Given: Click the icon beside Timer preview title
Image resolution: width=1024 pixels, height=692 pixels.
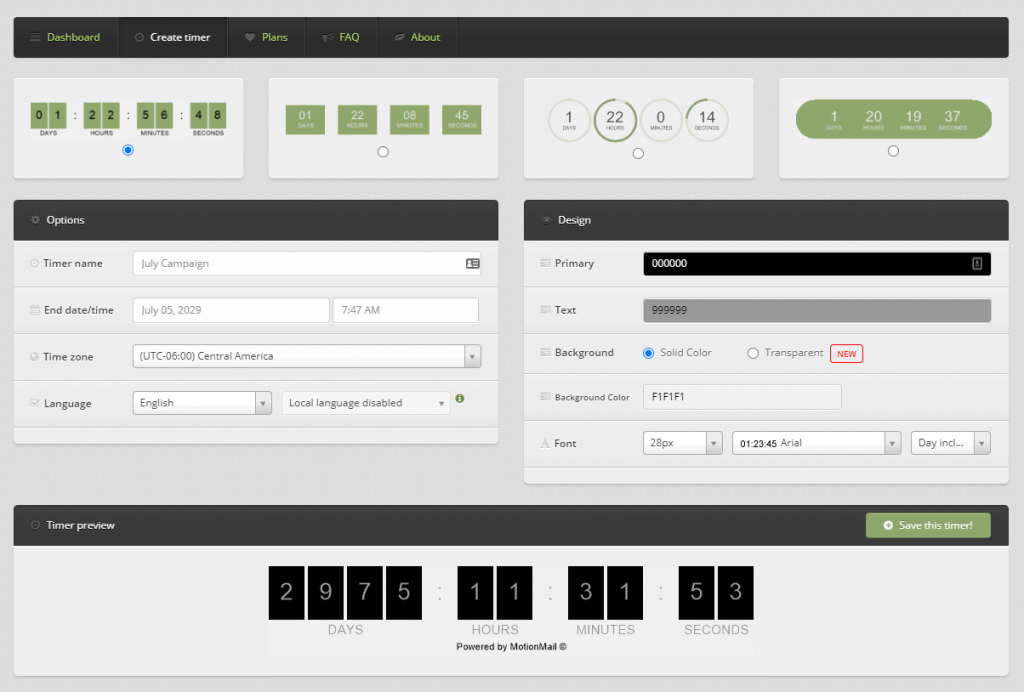Looking at the screenshot, I should point(35,525).
